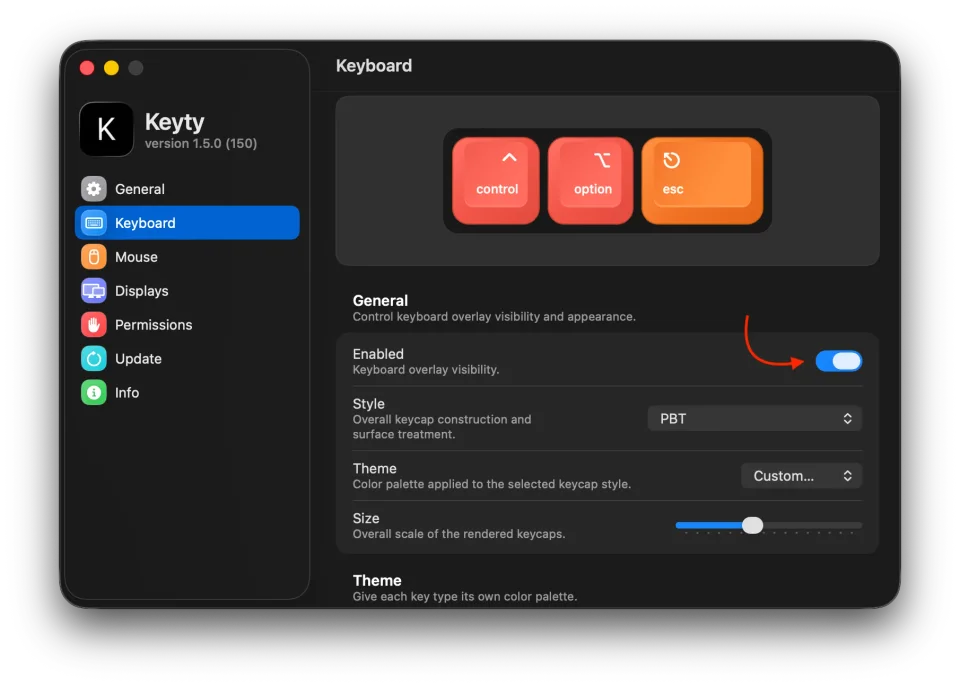Screen dimensions: 960x687
Task: Click the orange Mouse icon in sidebar
Action: pyautogui.click(x=94, y=257)
